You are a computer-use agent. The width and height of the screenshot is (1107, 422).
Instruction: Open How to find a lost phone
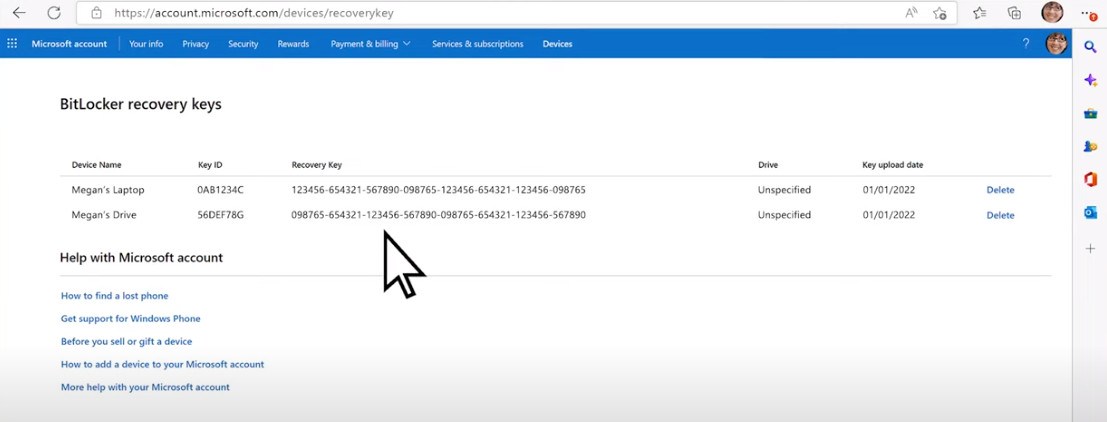tap(114, 296)
